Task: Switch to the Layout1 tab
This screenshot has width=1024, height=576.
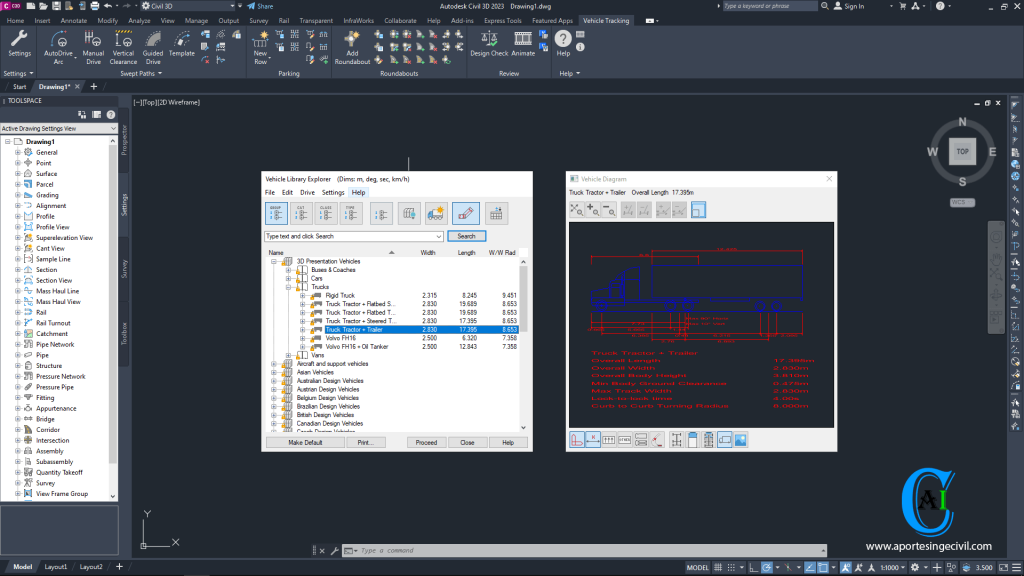Action: click(55, 566)
